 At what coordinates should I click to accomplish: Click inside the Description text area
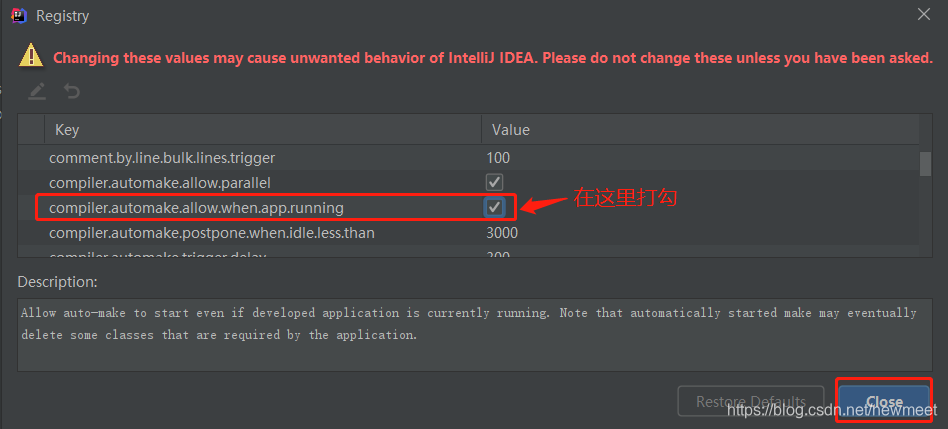(475, 334)
